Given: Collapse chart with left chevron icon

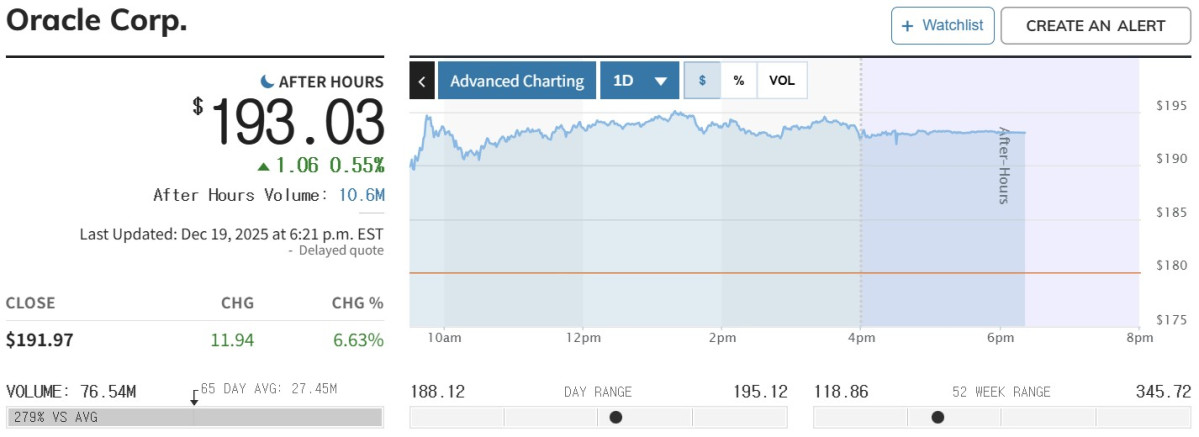Looking at the screenshot, I should [422, 81].
